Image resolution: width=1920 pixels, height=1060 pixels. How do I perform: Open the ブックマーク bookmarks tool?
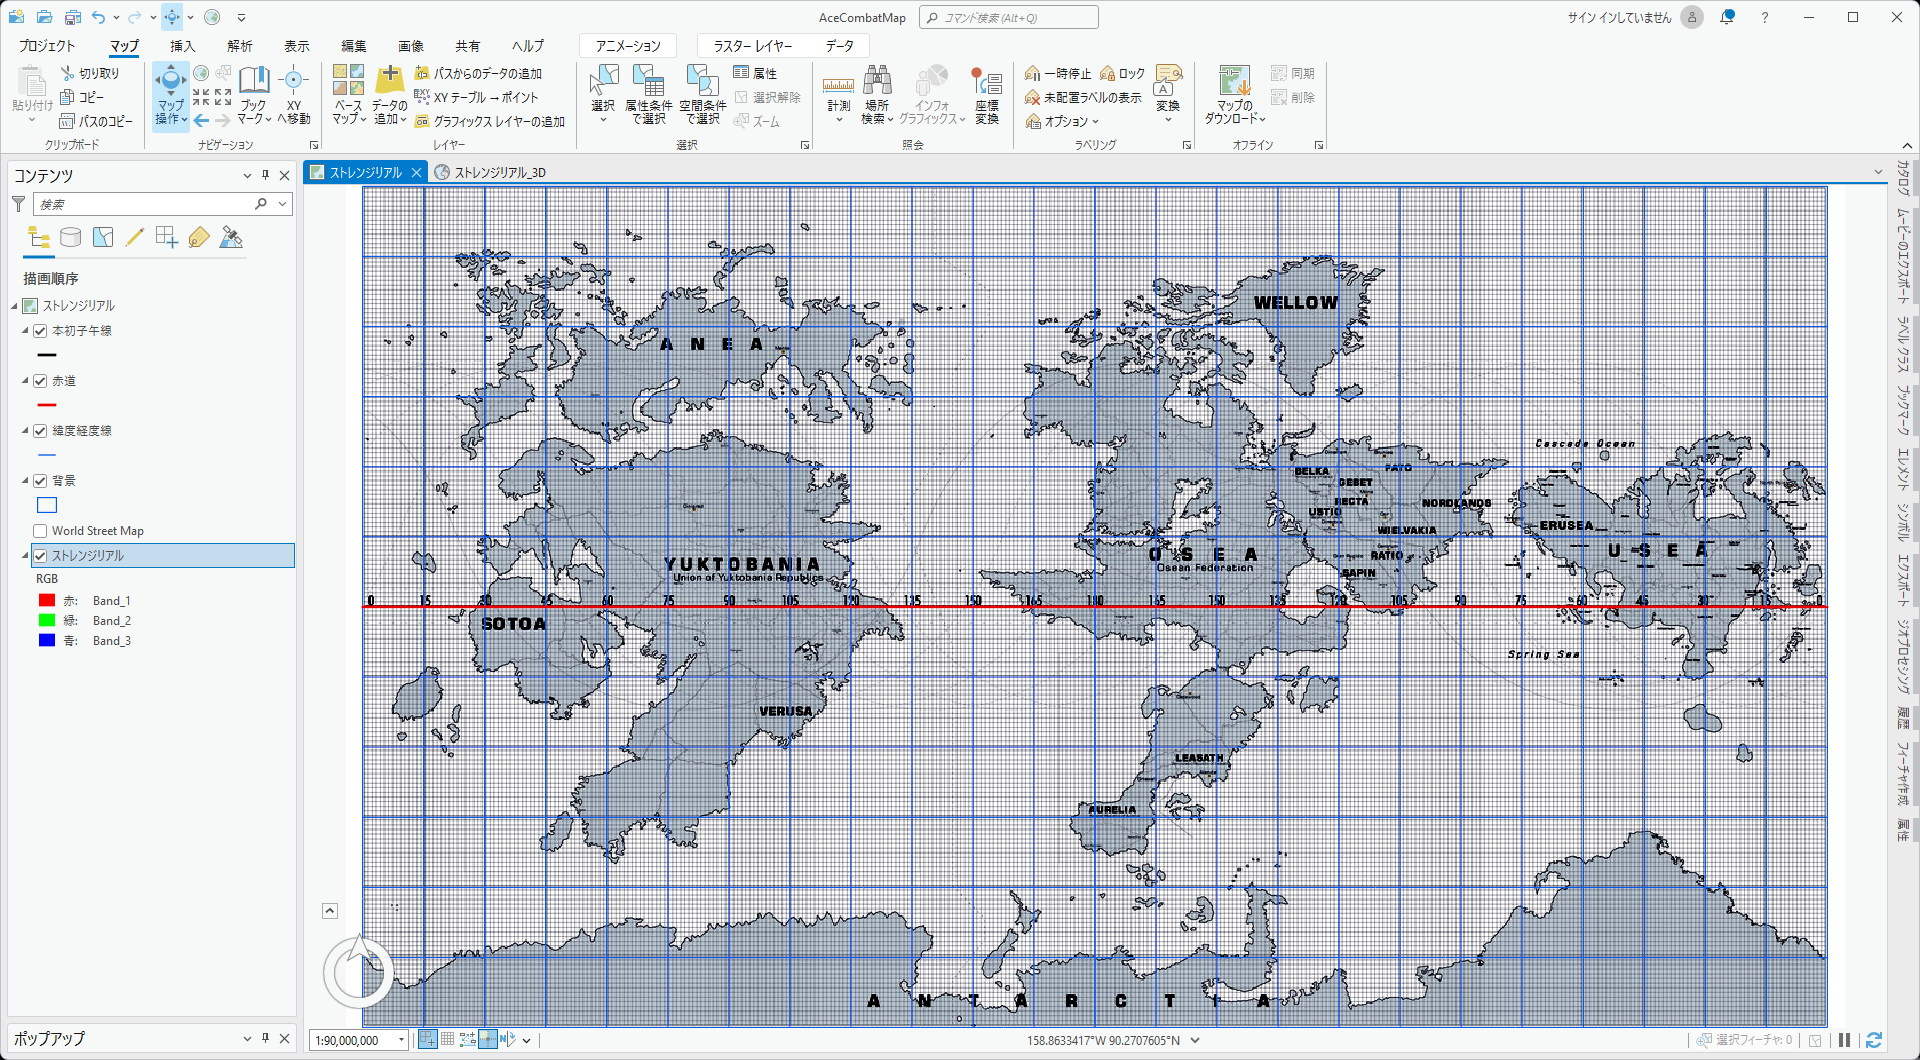tap(254, 95)
